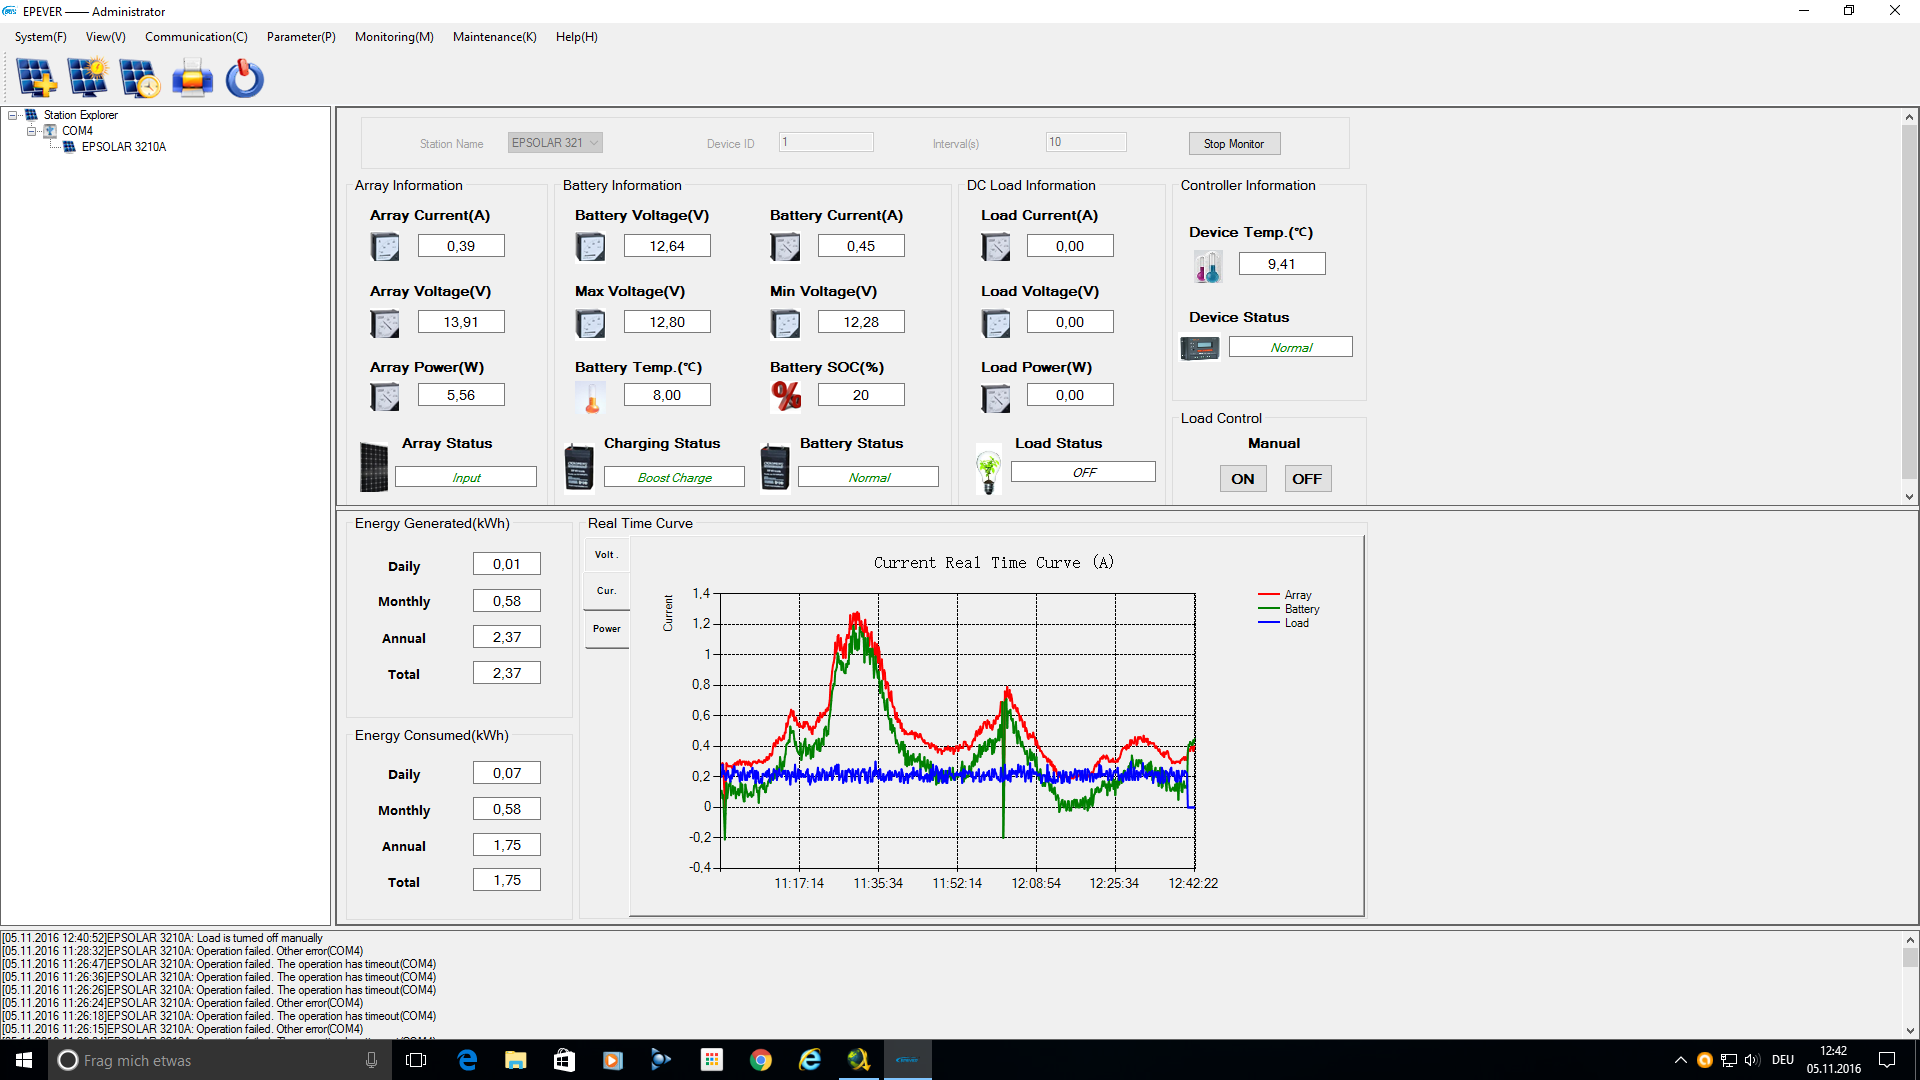The width and height of the screenshot is (1920, 1080).
Task: Click the add station toolbar icon
Action: click(x=37, y=78)
